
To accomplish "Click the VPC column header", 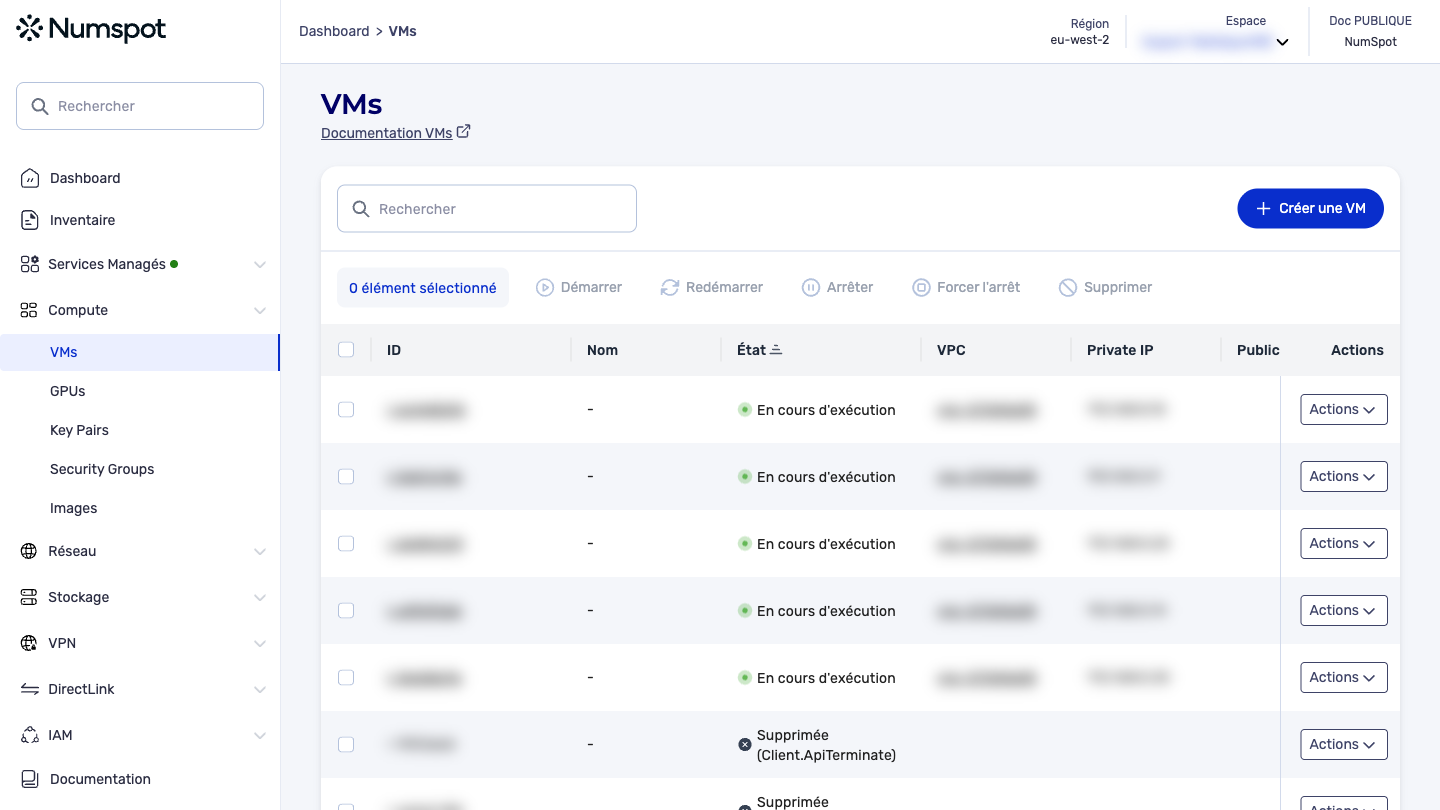I will point(951,350).
